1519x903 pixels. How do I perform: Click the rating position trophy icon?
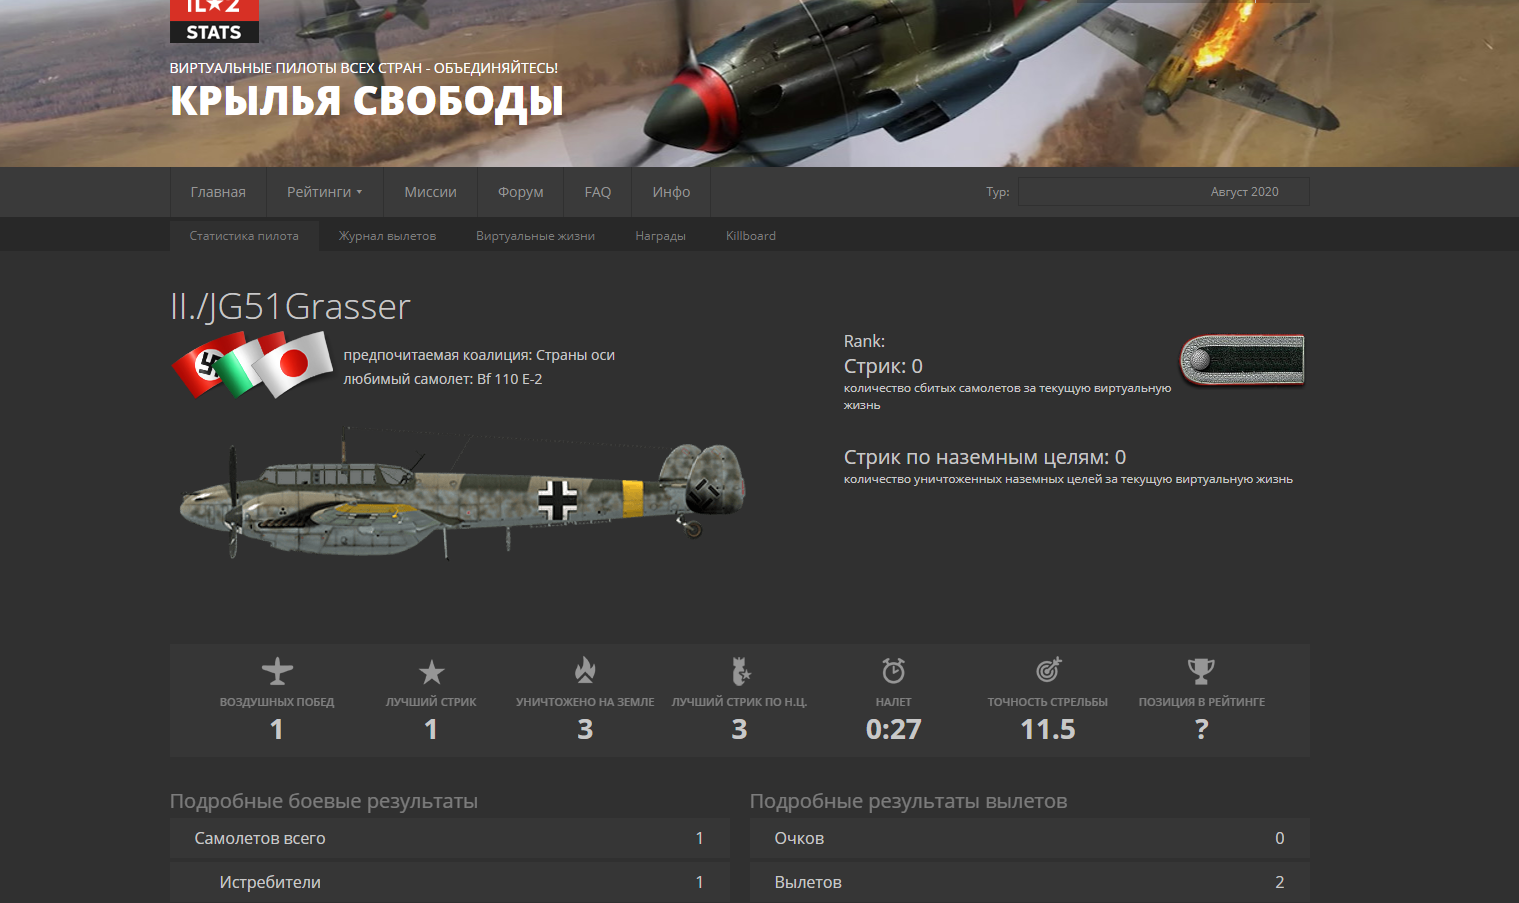pyautogui.click(x=1201, y=671)
